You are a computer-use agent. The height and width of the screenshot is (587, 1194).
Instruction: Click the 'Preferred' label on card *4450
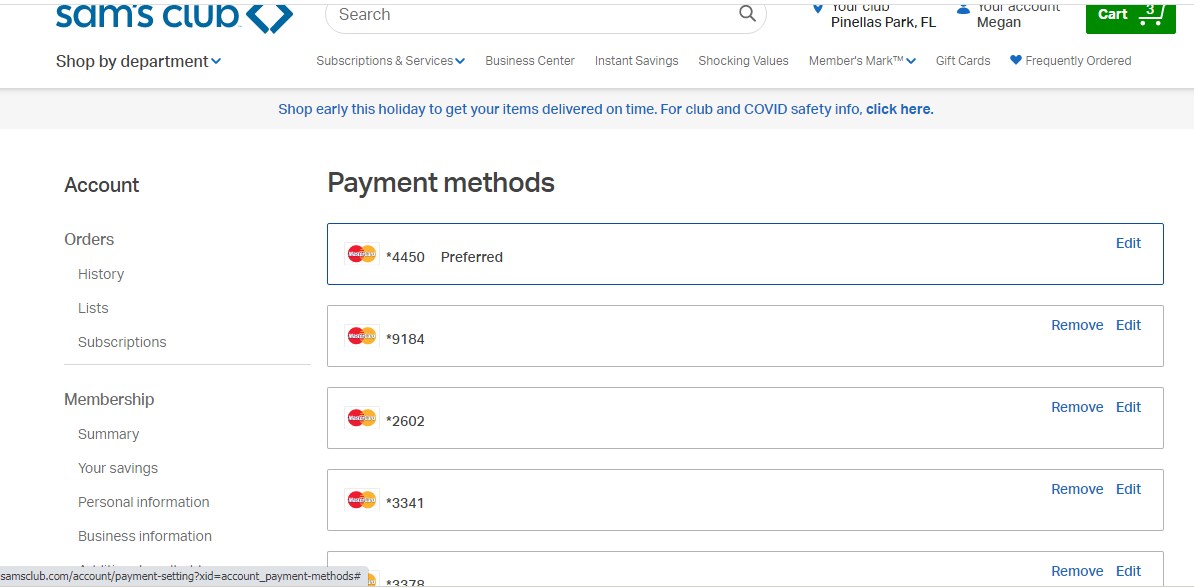click(471, 257)
